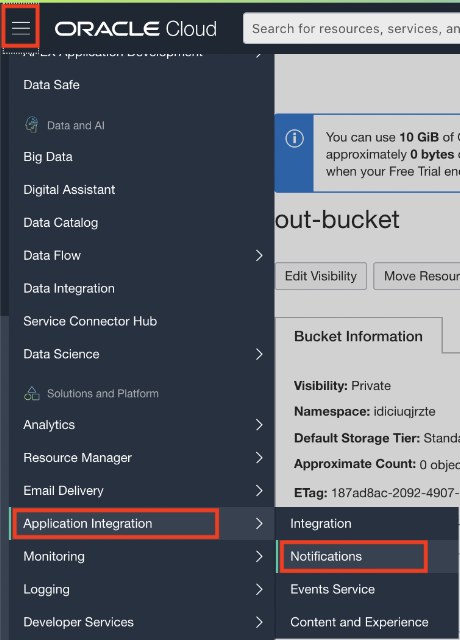
Task: Focus the search for resources field
Action: click(352, 29)
